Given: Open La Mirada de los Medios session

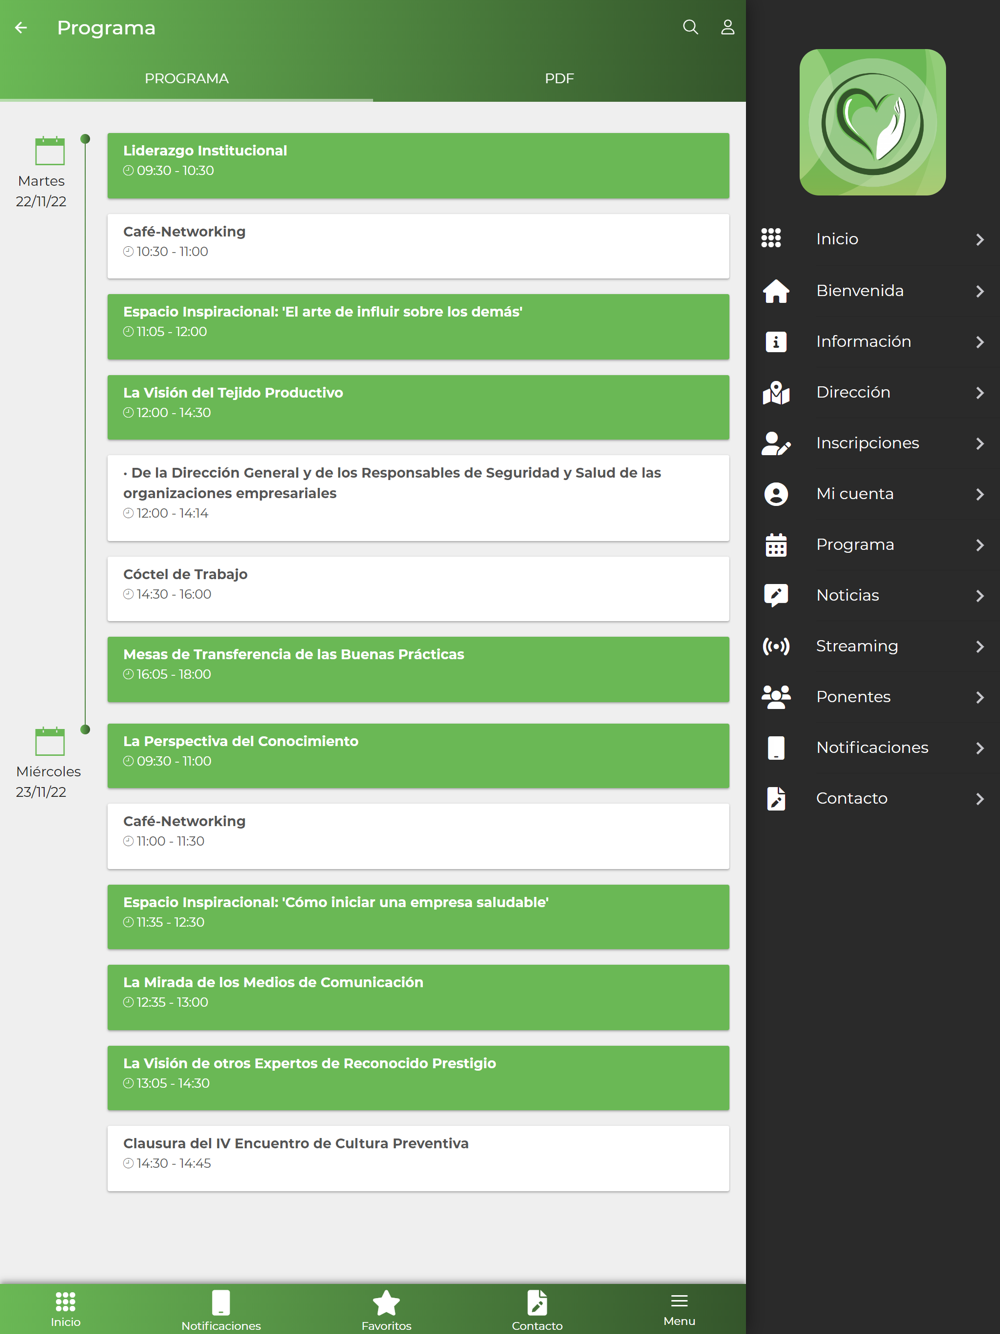Looking at the screenshot, I should (x=418, y=997).
